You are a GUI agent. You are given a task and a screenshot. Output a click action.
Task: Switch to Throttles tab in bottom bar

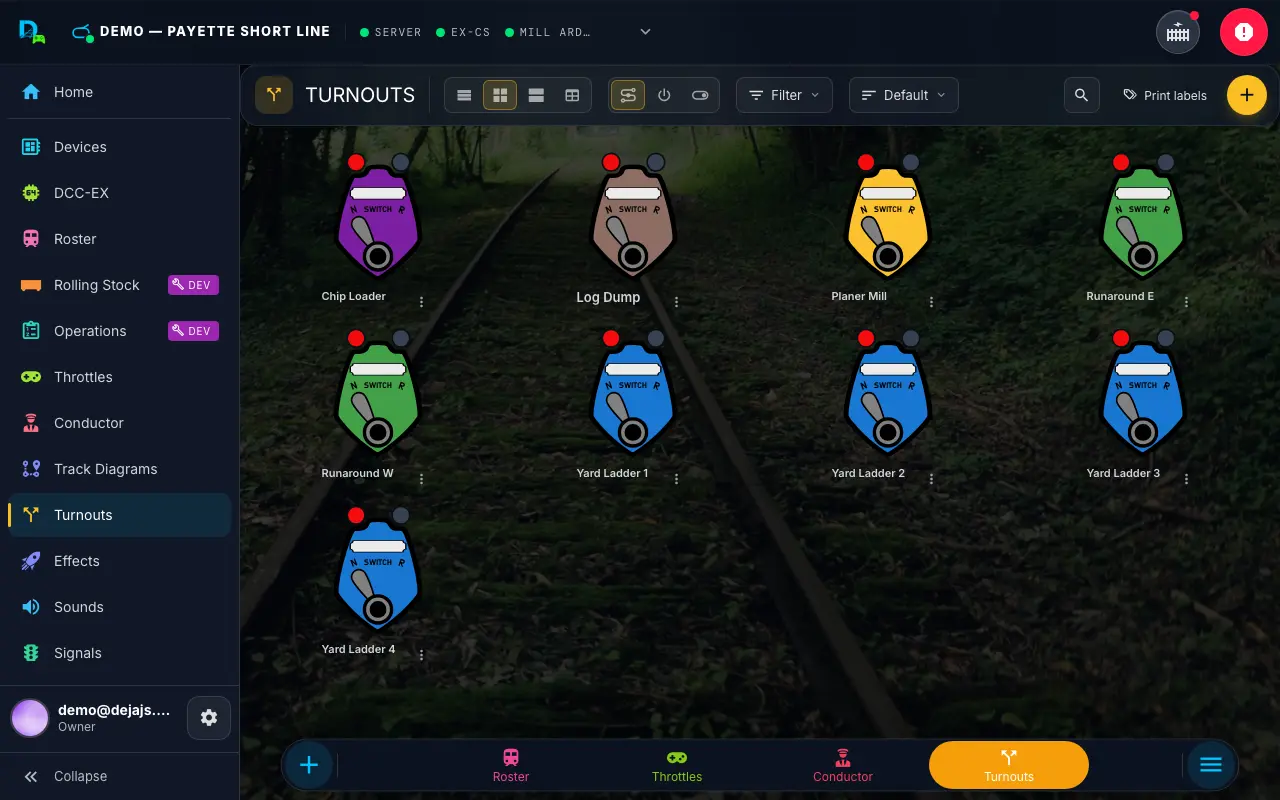tap(677, 766)
